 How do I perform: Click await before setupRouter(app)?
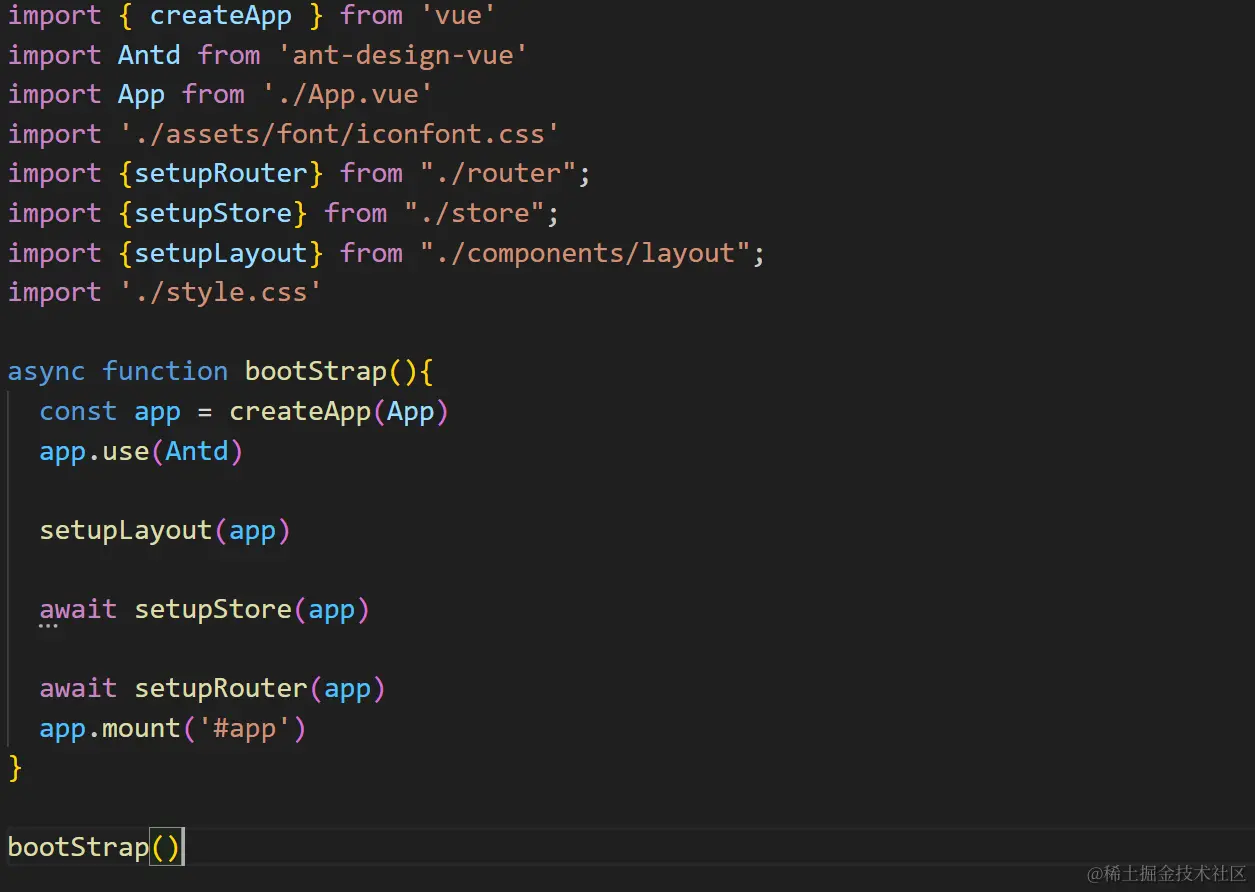78,689
